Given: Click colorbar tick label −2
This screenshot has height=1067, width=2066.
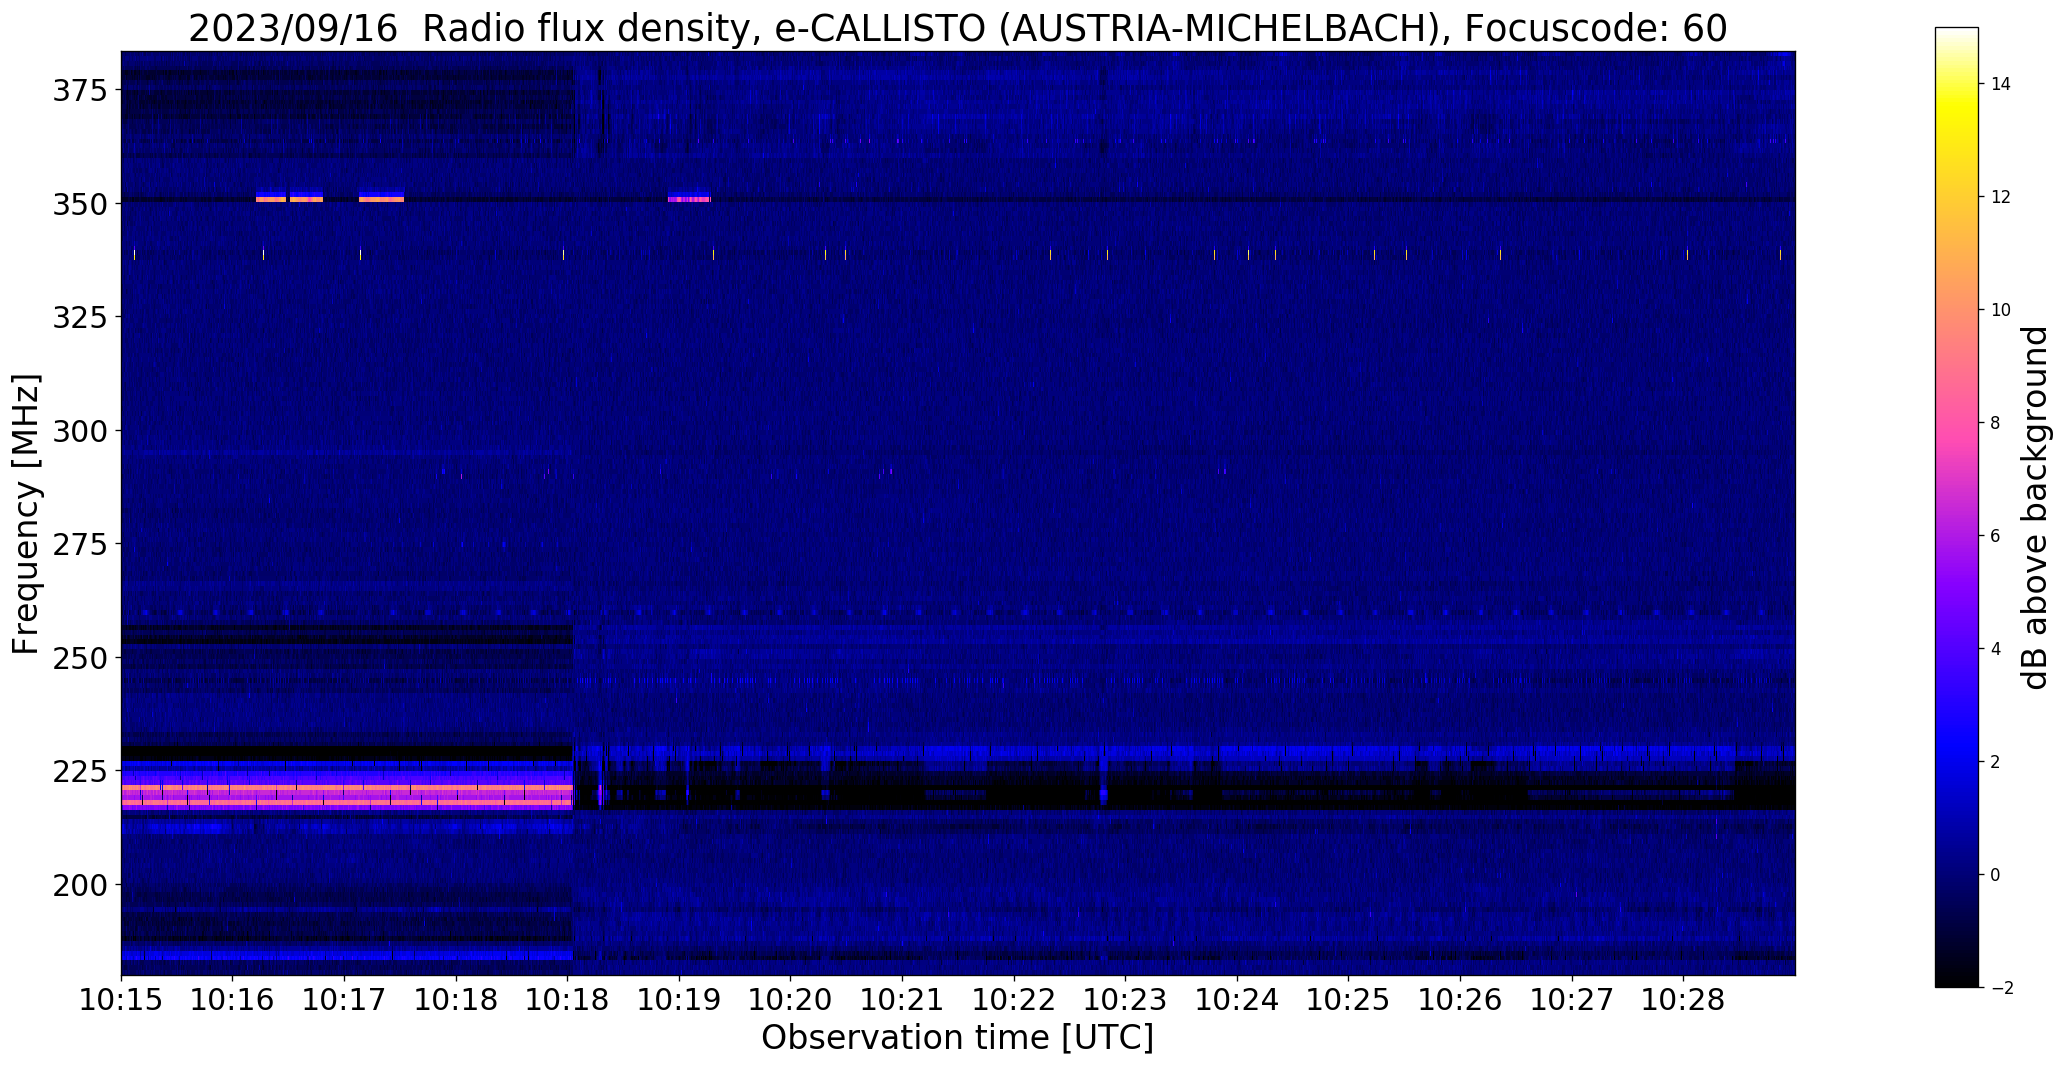Looking at the screenshot, I should pos(2001,988).
